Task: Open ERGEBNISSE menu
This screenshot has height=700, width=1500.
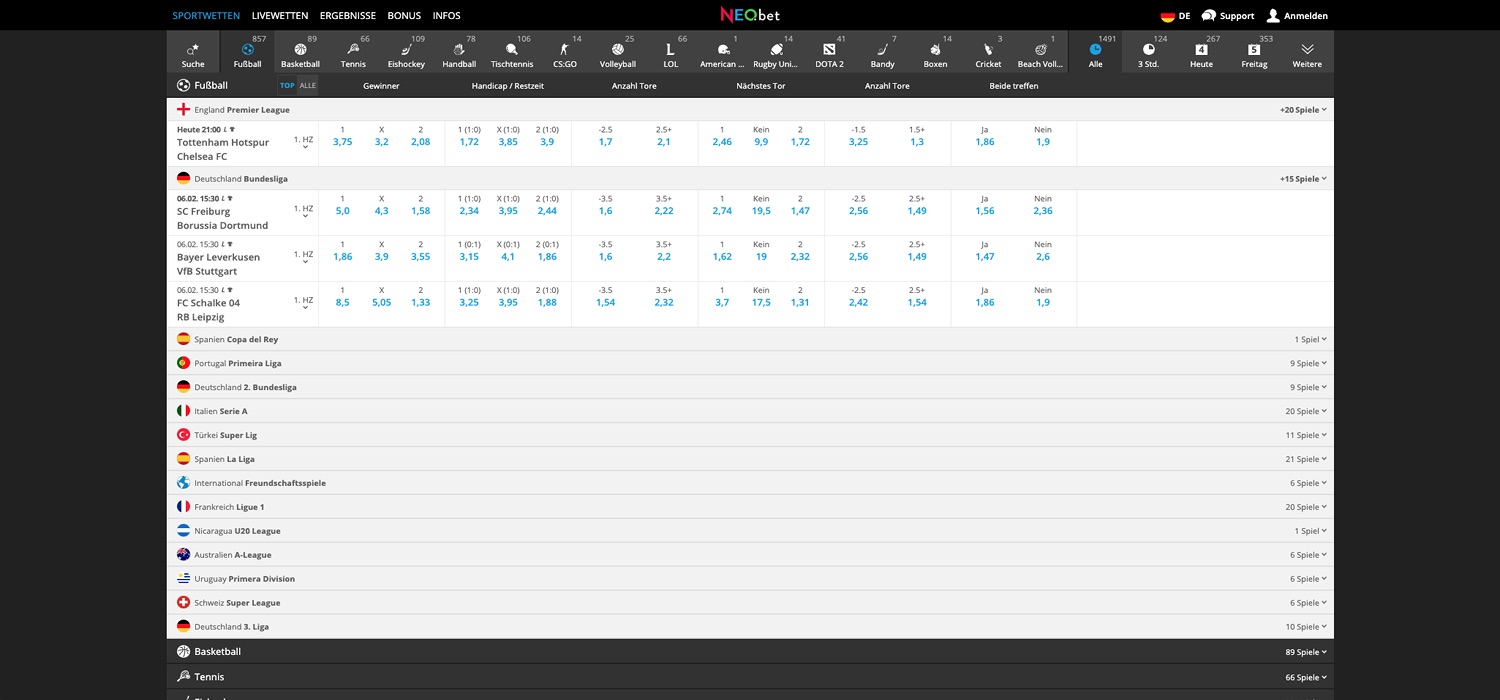Action: (348, 16)
